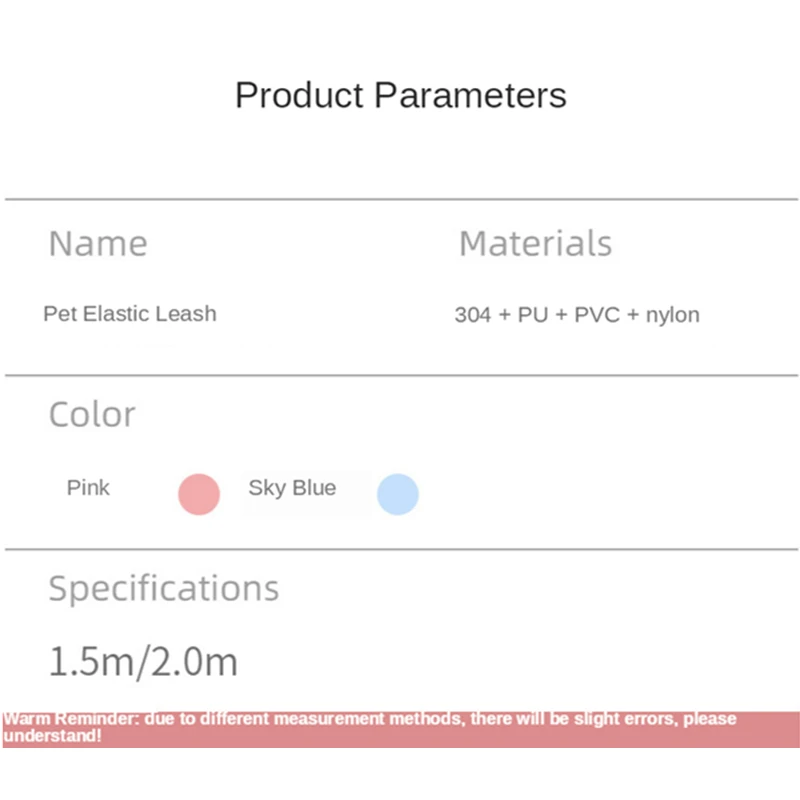Click the 304 material entry
The width and height of the screenshot is (800, 800).
click(473, 315)
